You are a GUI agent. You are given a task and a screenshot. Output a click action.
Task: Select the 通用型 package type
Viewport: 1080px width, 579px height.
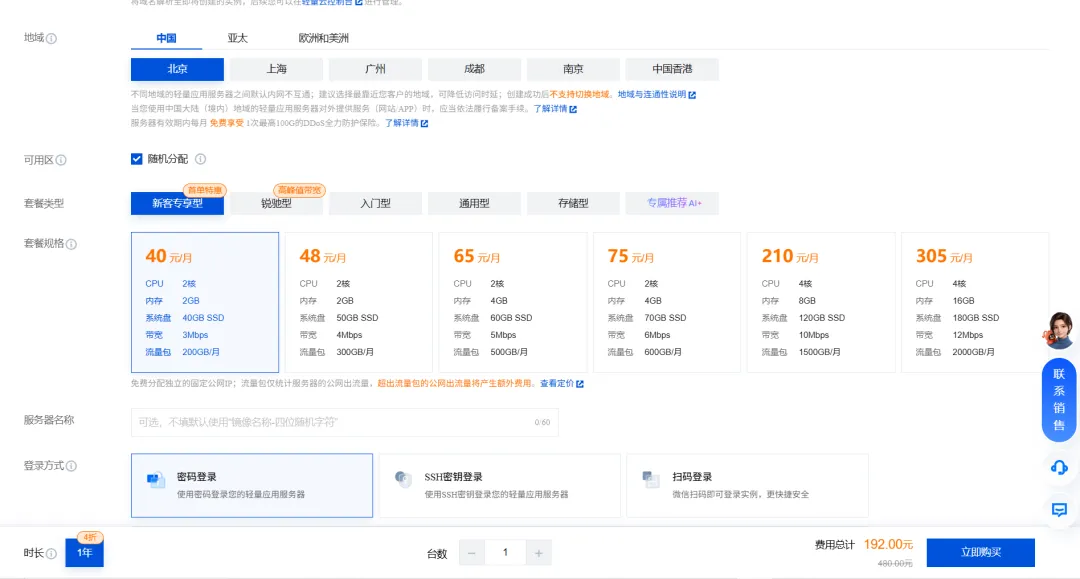pos(474,203)
